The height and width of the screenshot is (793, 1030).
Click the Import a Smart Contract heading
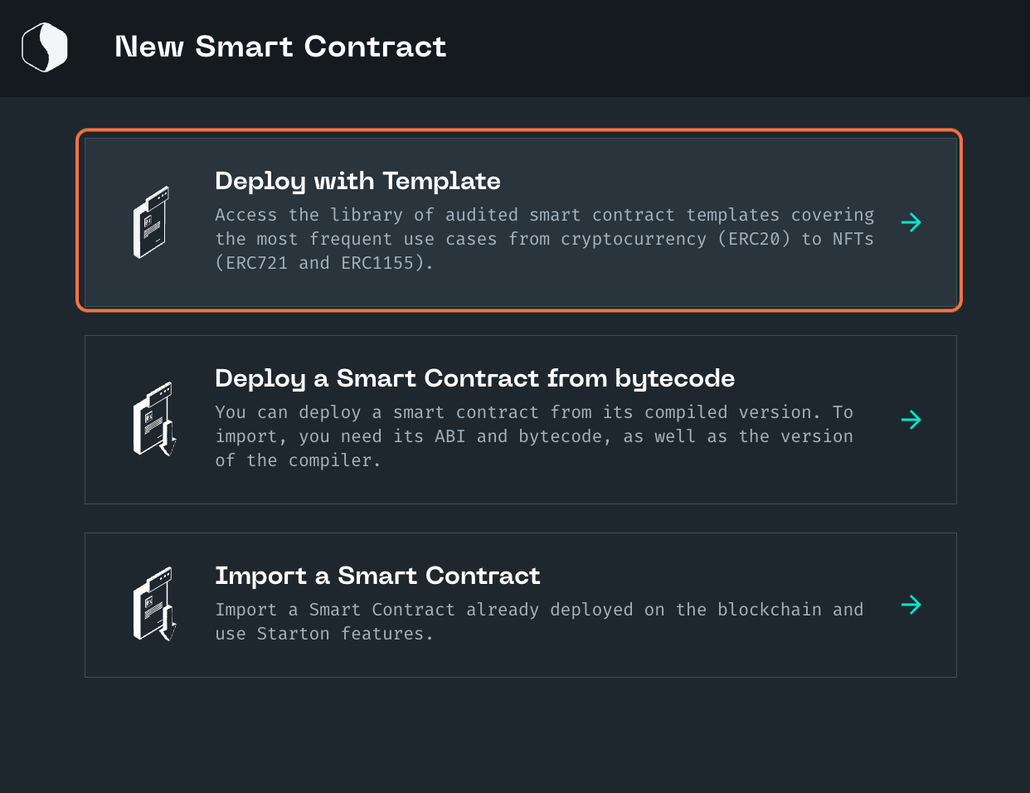click(377, 576)
